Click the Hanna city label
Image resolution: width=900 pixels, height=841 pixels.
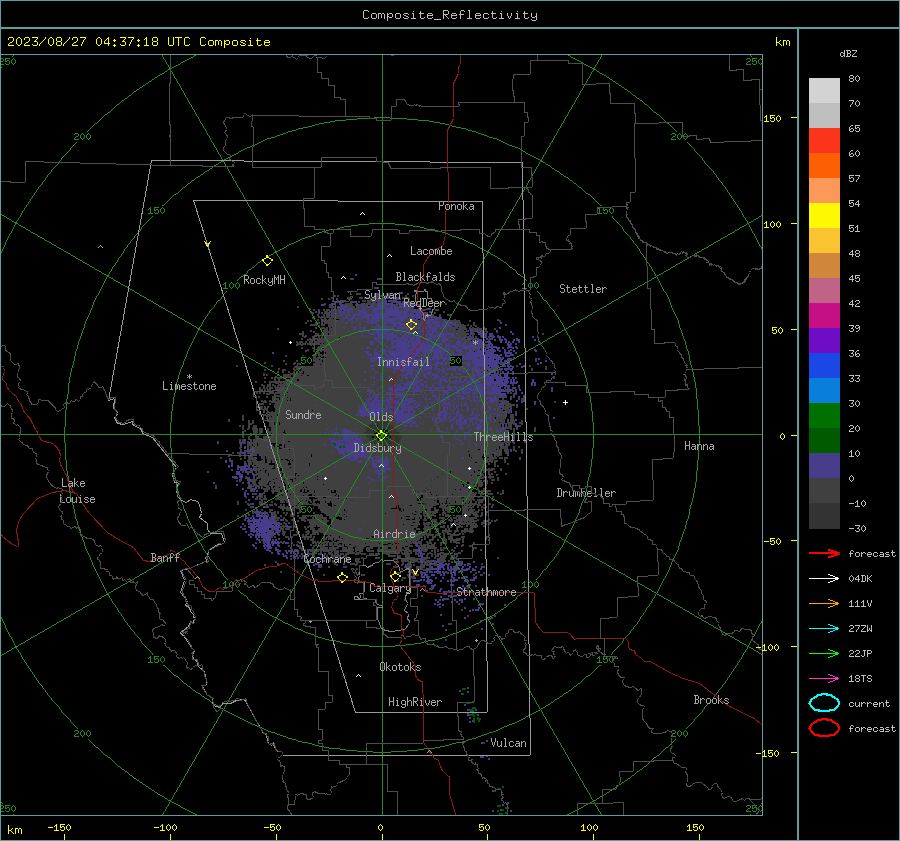699,446
